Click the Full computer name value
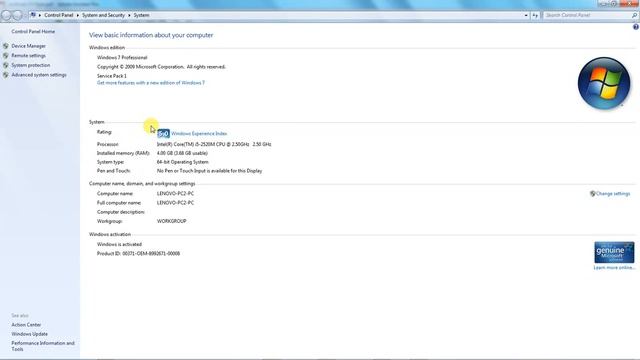This screenshot has width=640, height=360. tap(175, 203)
